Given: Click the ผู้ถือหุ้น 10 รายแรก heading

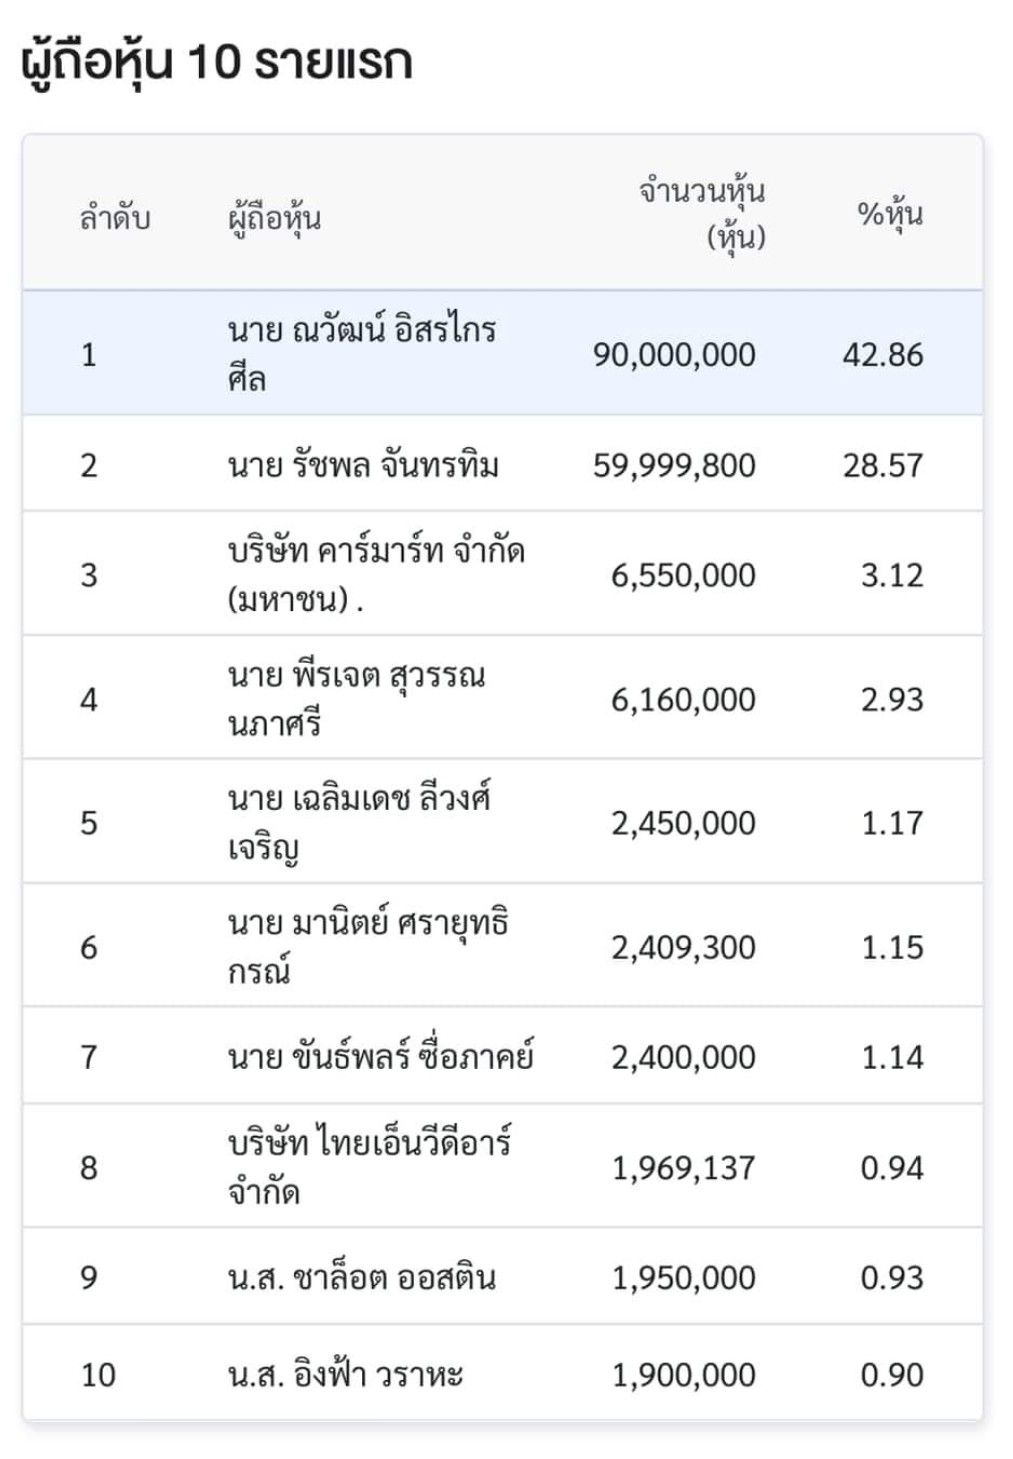Looking at the screenshot, I should point(217,64).
